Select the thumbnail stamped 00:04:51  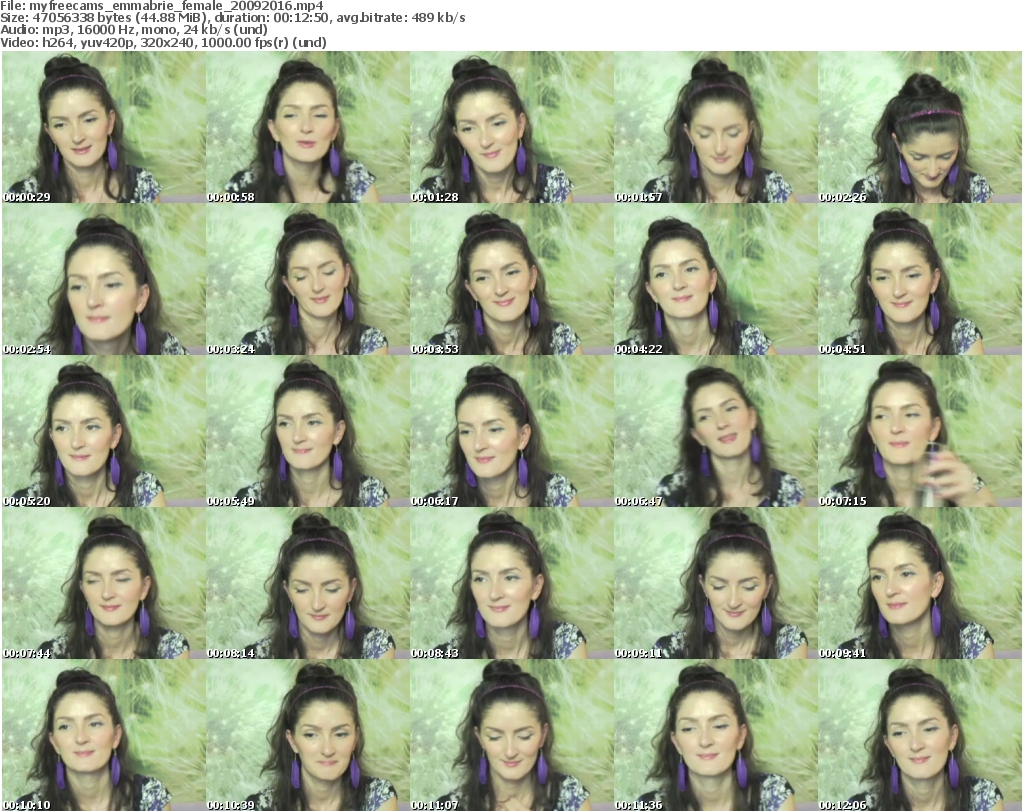[920, 279]
